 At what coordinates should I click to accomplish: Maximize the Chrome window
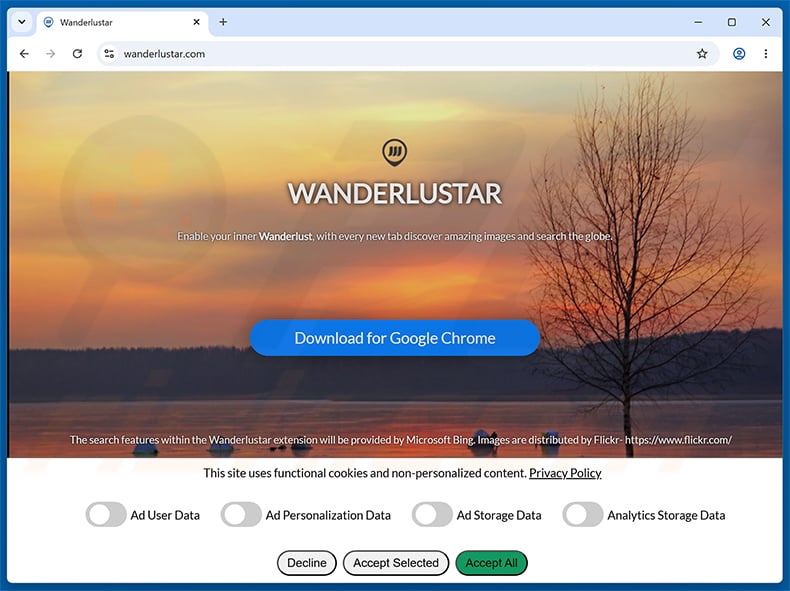pos(732,22)
